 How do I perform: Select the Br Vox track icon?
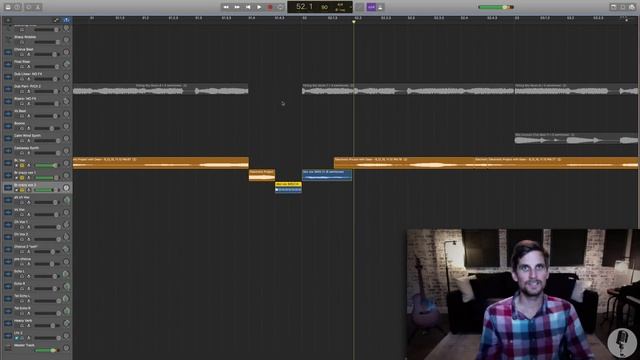point(8,163)
